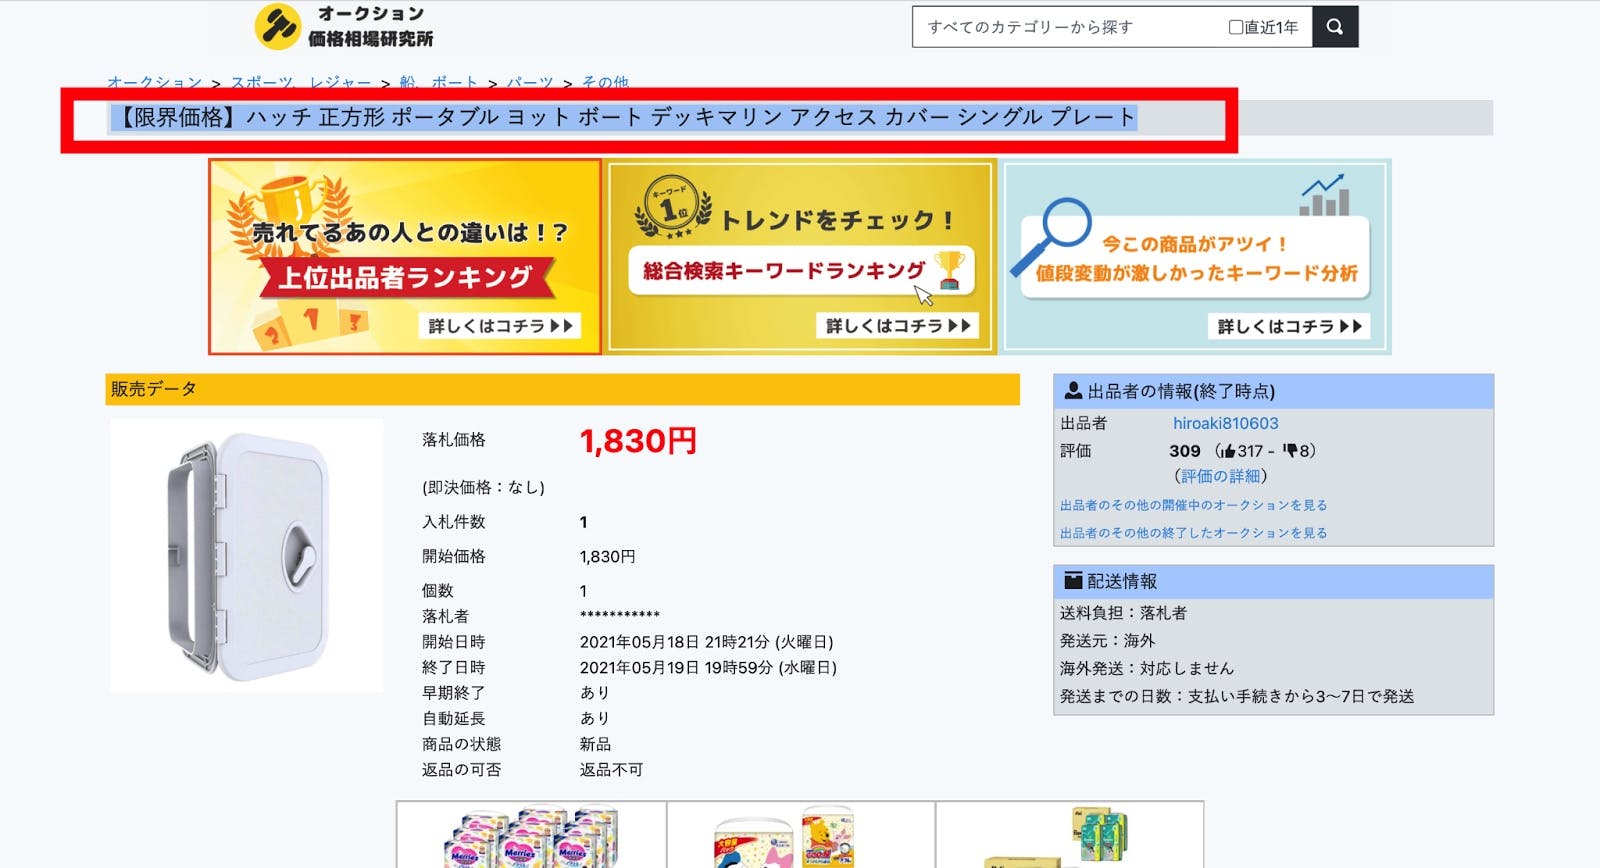The height and width of the screenshot is (868, 1600).
Task: Click 詳しくはコチラ on keyword ranking banner
Action: [897, 326]
